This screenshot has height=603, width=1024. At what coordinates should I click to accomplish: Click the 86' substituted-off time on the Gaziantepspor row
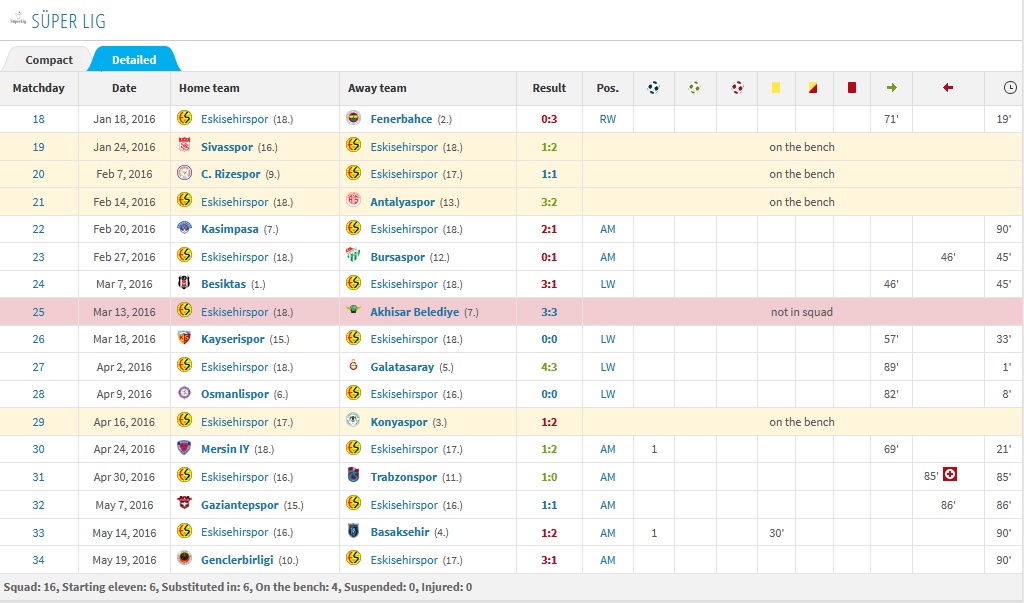[x=948, y=505]
